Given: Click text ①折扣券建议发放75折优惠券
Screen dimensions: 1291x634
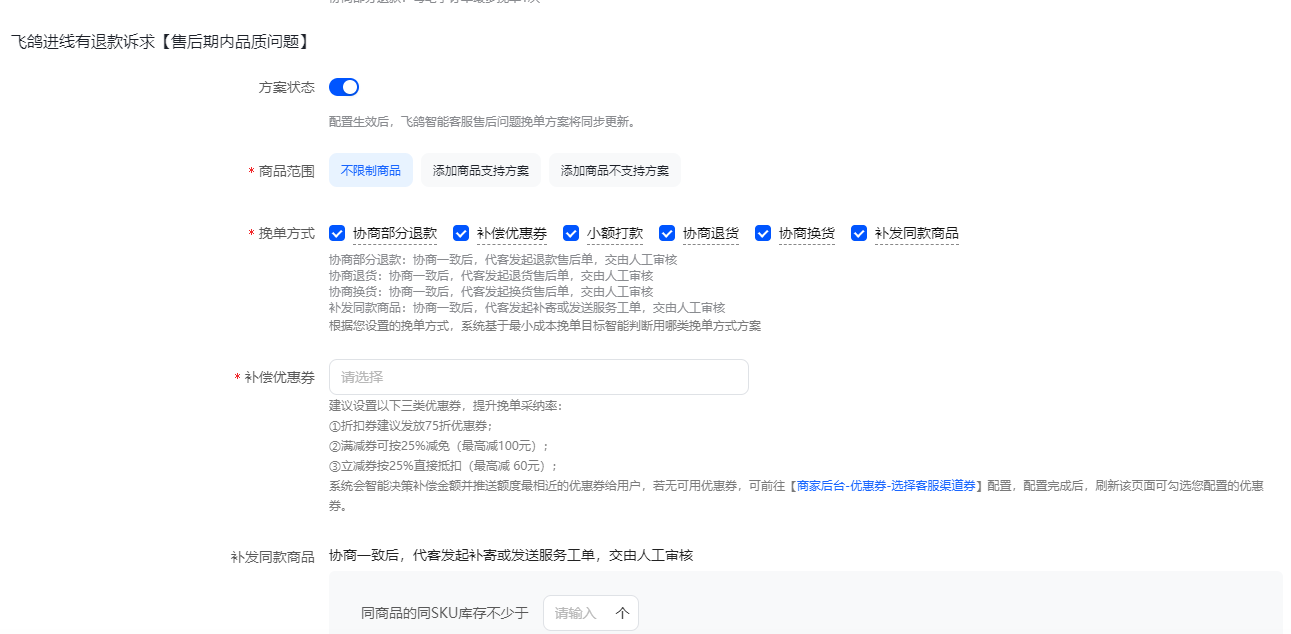Looking at the screenshot, I should pos(410,426).
